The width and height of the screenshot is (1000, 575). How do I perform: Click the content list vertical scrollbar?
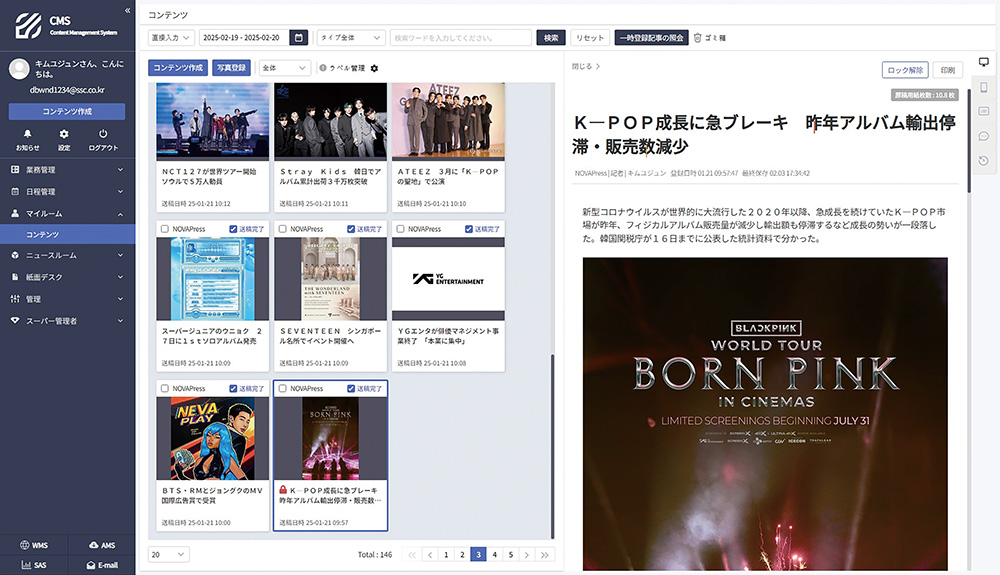[x=552, y=446]
